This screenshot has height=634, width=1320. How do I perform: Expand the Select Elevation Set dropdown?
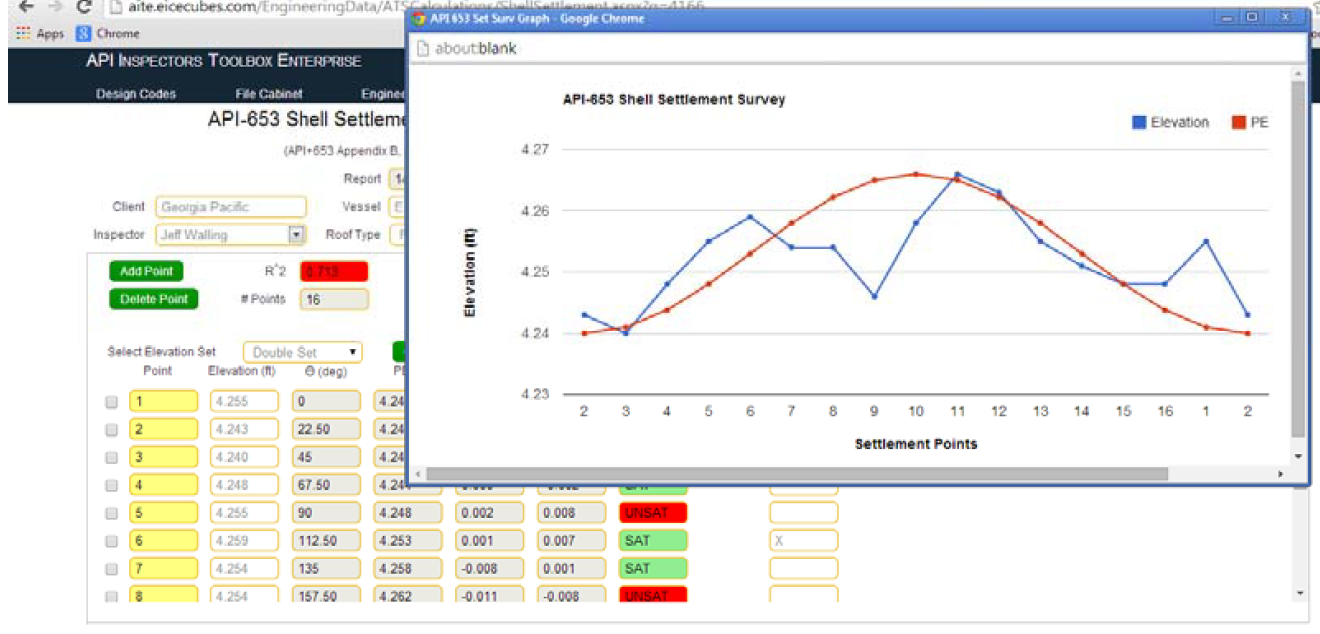(x=302, y=352)
